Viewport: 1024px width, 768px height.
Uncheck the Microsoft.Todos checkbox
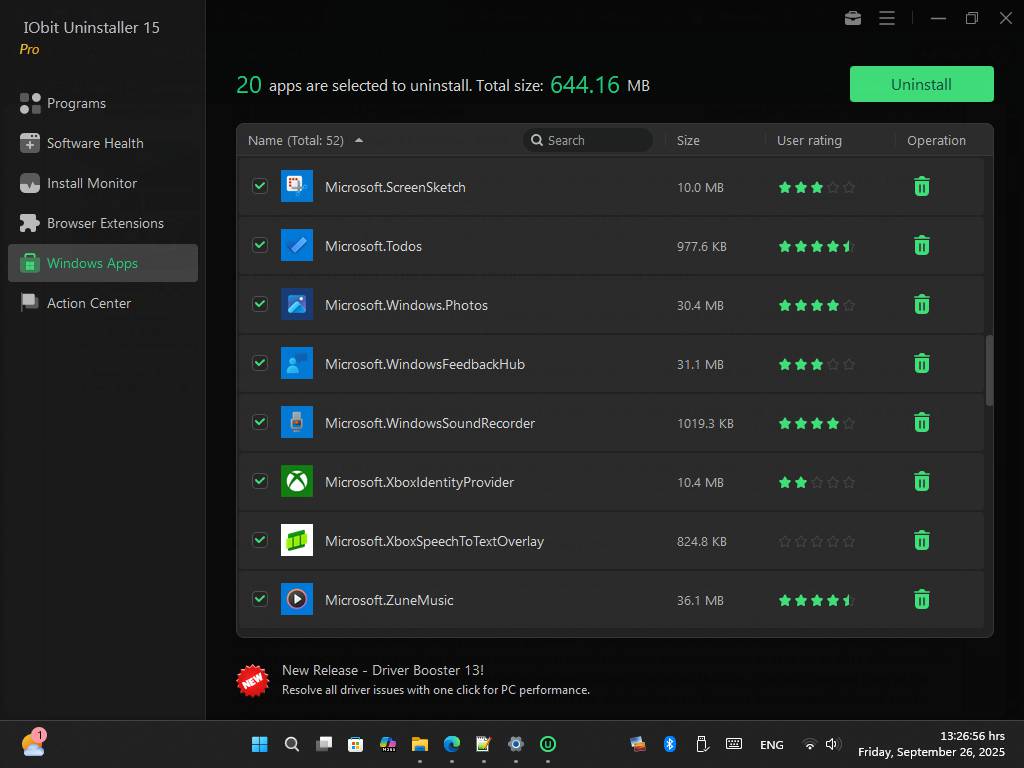pos(260,245)
